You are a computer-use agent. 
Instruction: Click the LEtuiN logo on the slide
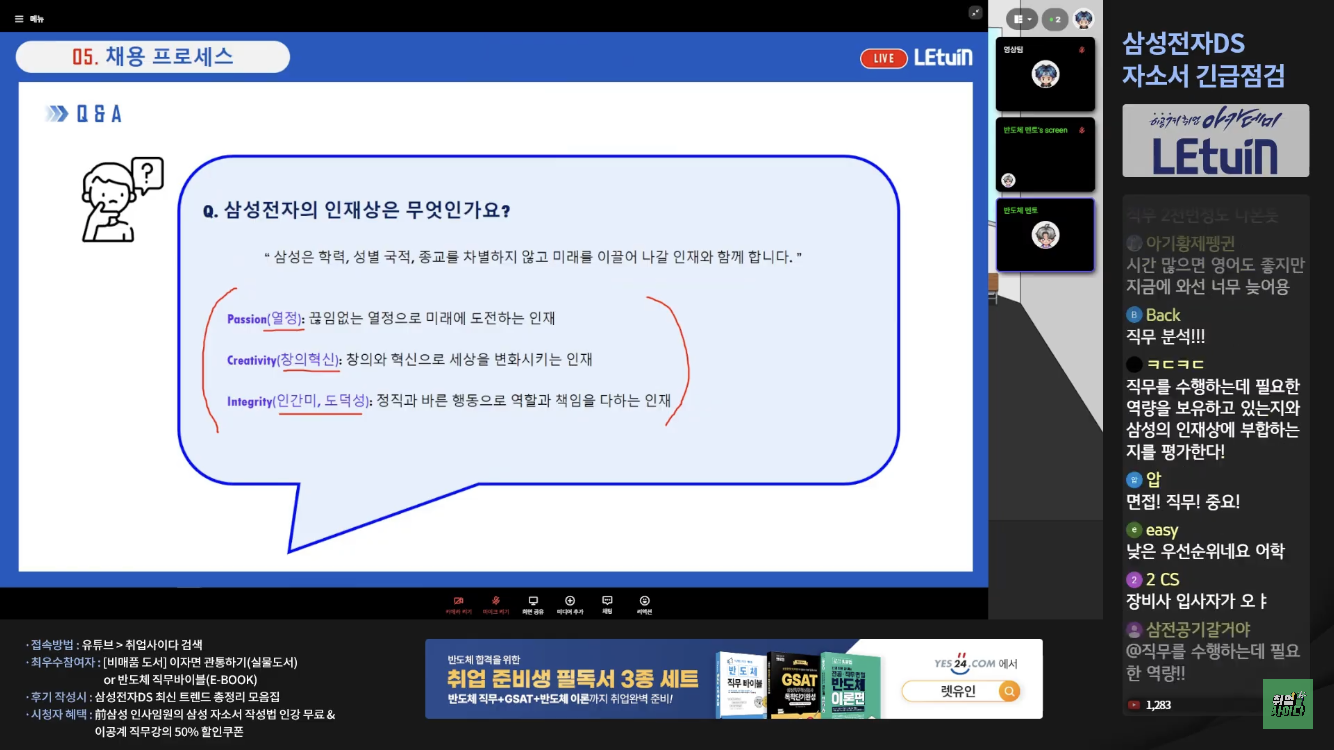tap(943, 57)
